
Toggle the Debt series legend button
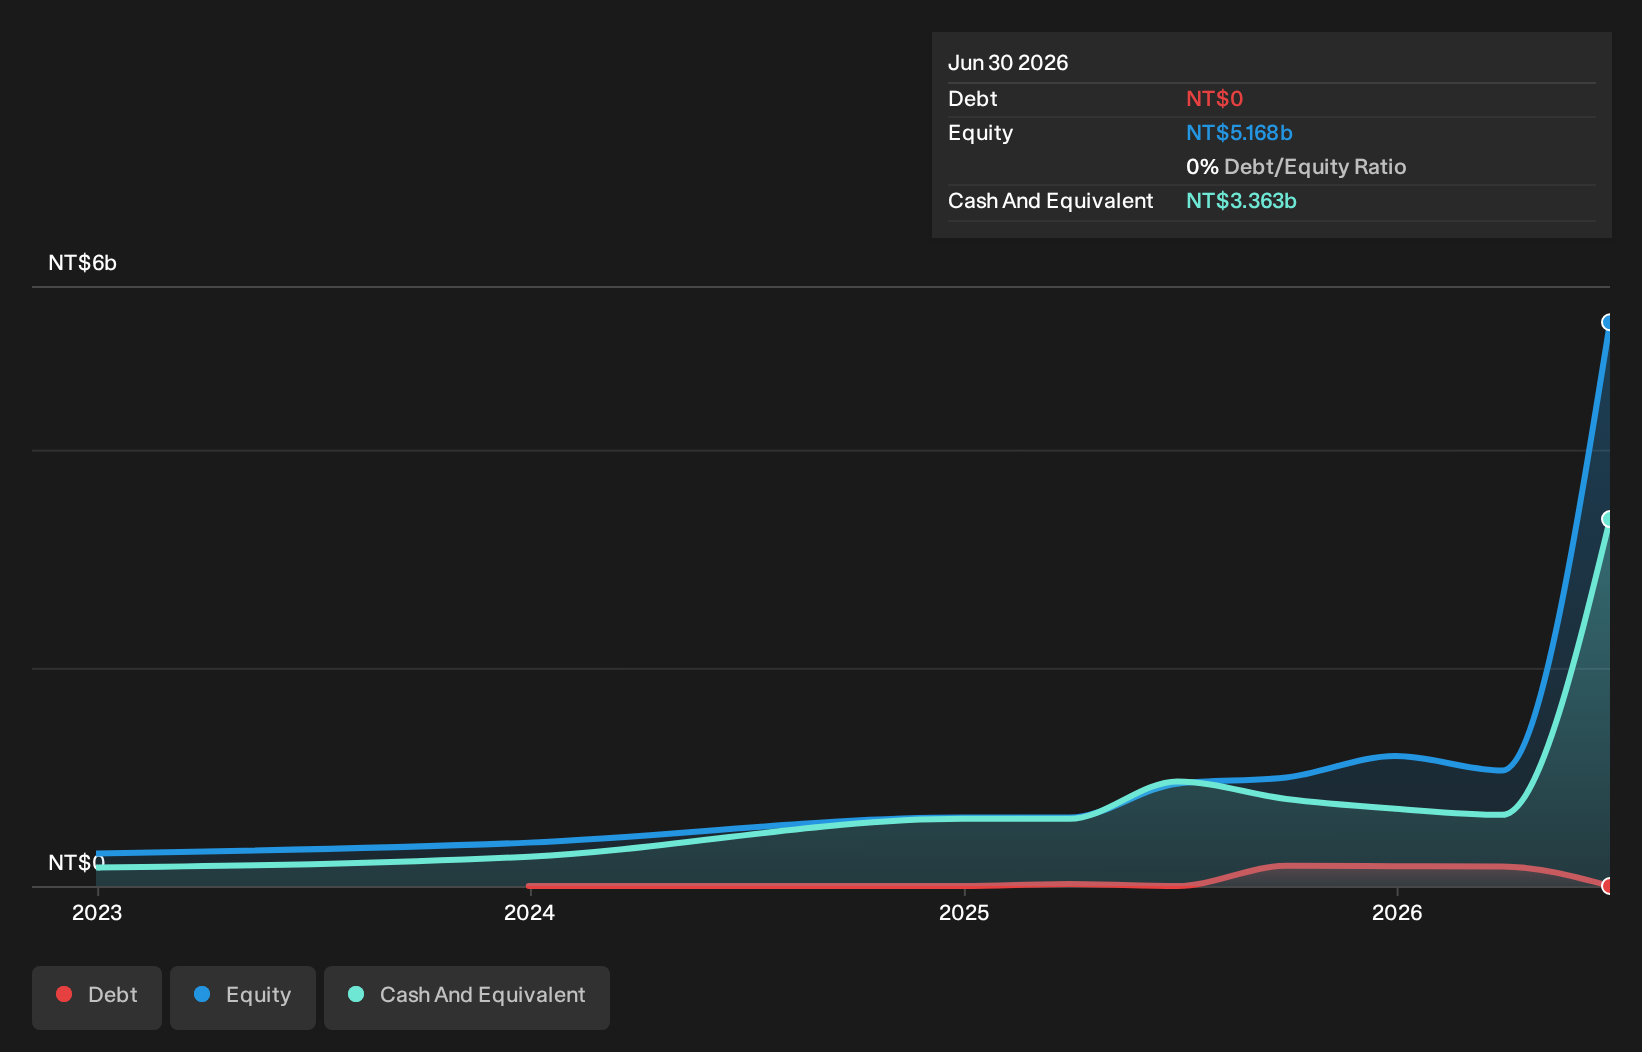click(x=97, y=997)
